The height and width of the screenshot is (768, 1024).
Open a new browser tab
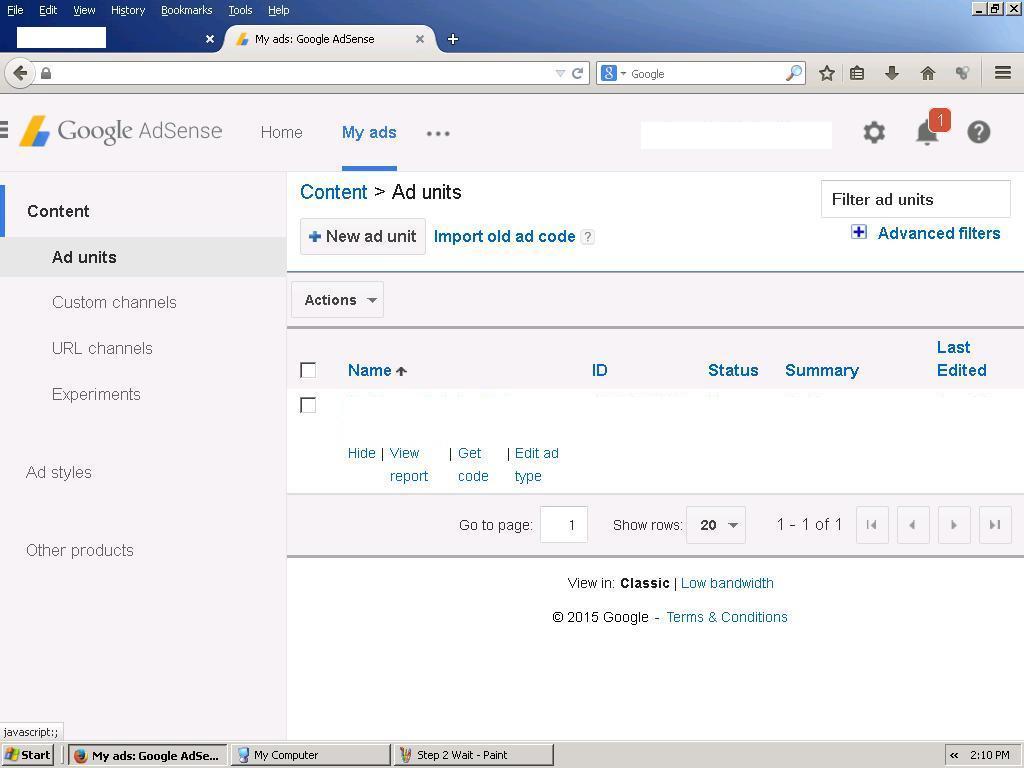point(453,39)
